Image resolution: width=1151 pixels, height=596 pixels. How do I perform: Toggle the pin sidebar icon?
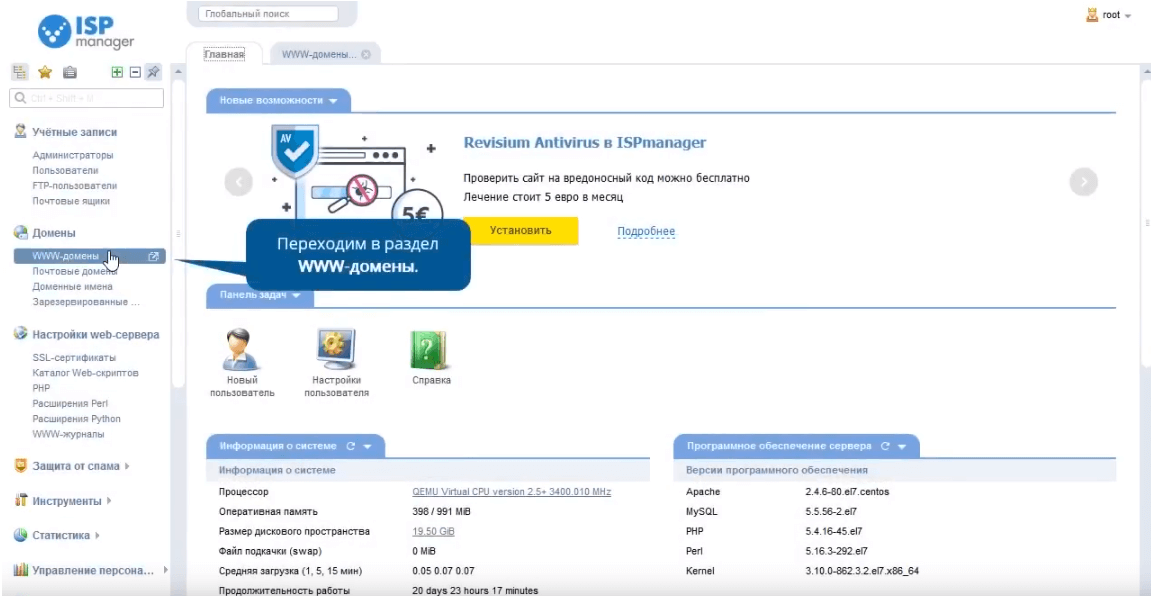pos(153,72)
